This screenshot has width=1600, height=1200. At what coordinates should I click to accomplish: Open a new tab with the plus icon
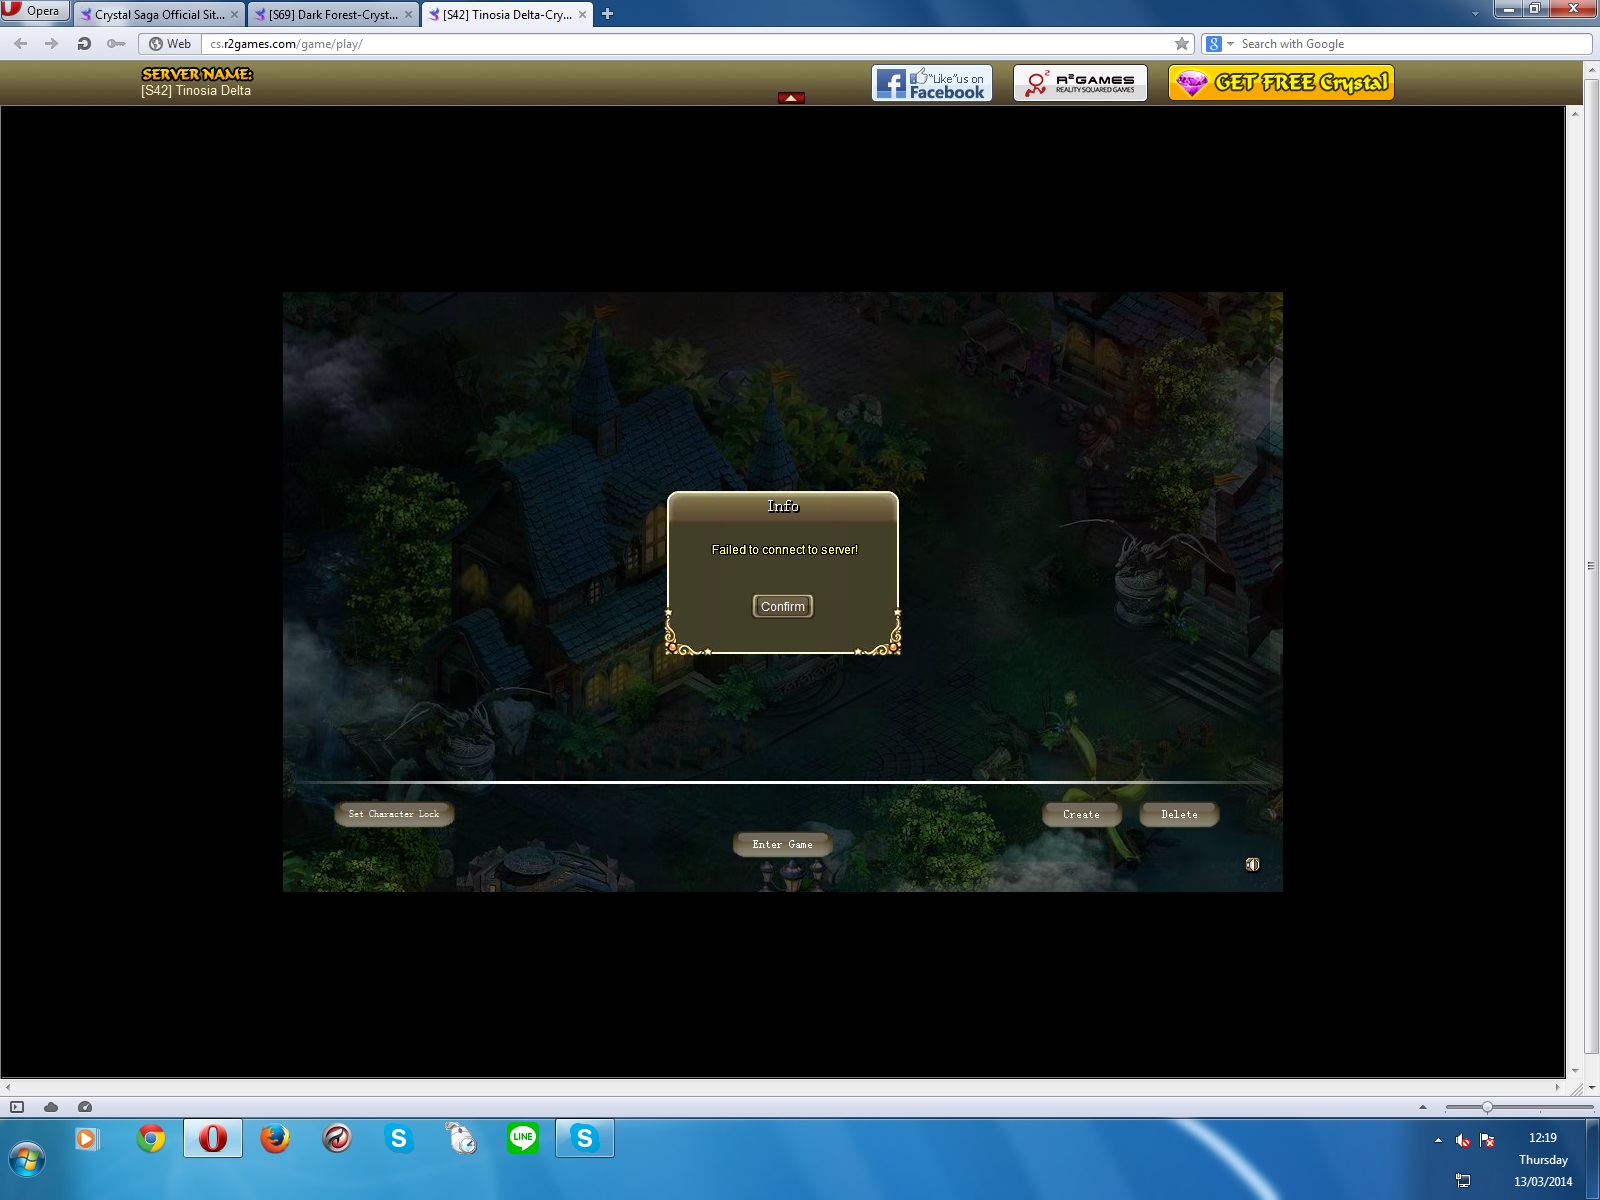(607, 14)
